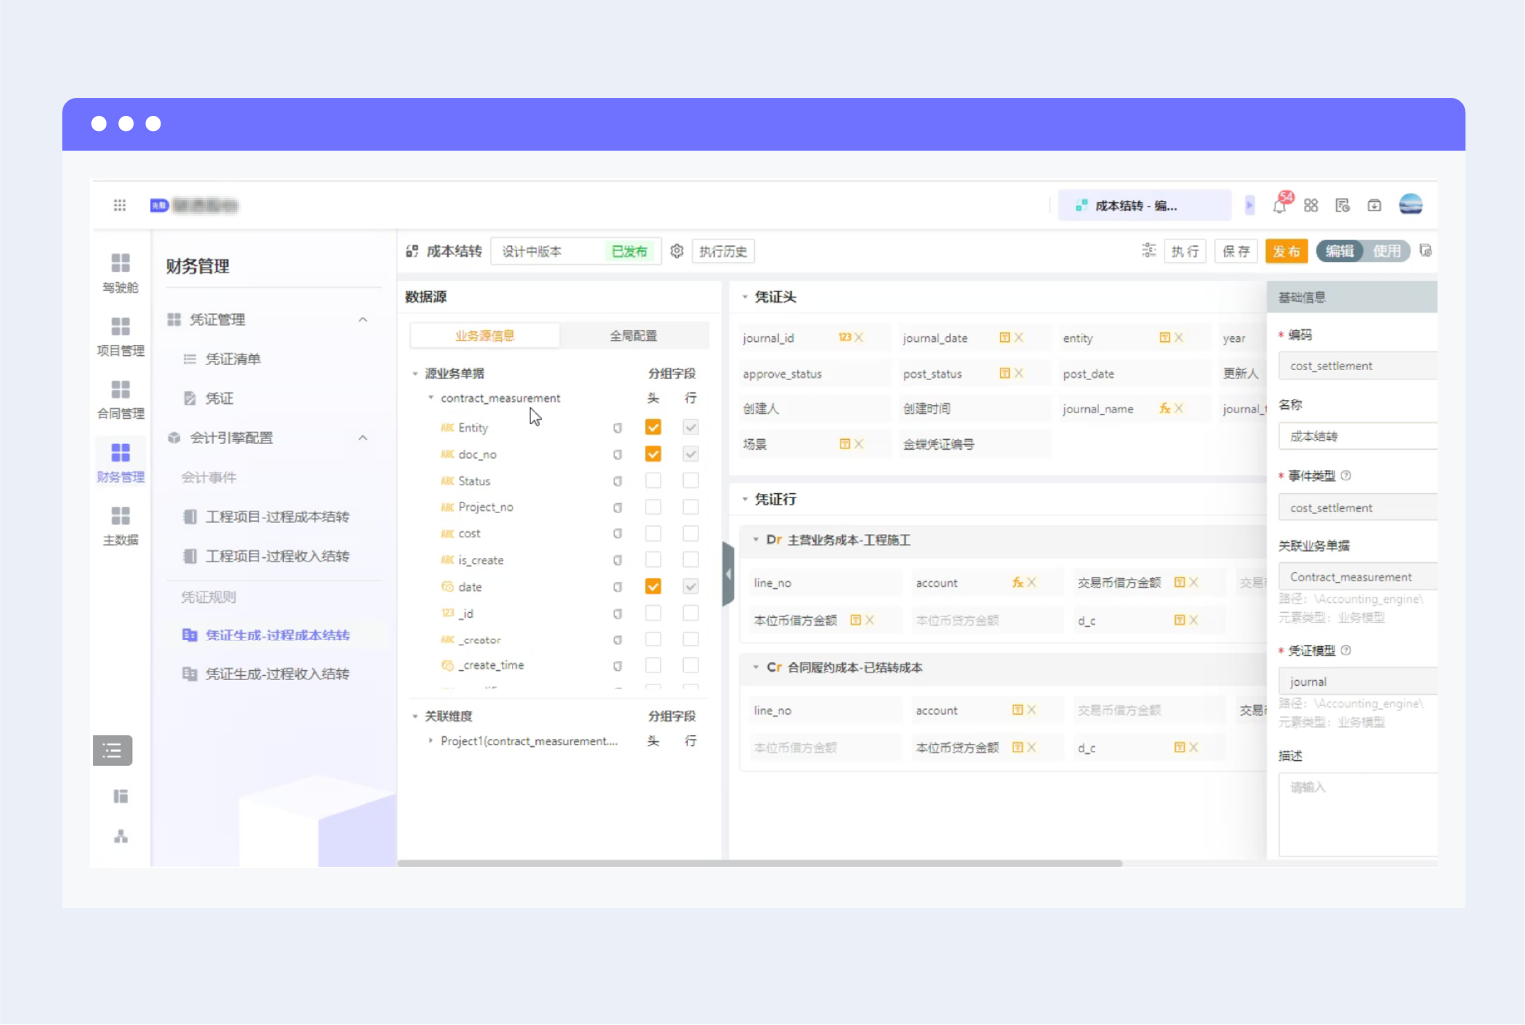Click the 执行 button
Viewport: 1525px width, 1025px height.
[x=1185, y=251]
